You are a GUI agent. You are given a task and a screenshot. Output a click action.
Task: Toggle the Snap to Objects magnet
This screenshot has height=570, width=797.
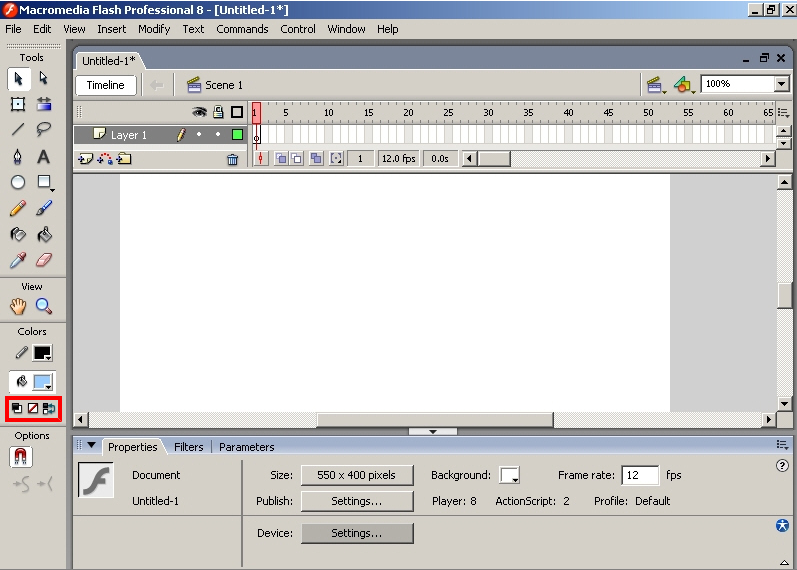[x=20, y=457]
